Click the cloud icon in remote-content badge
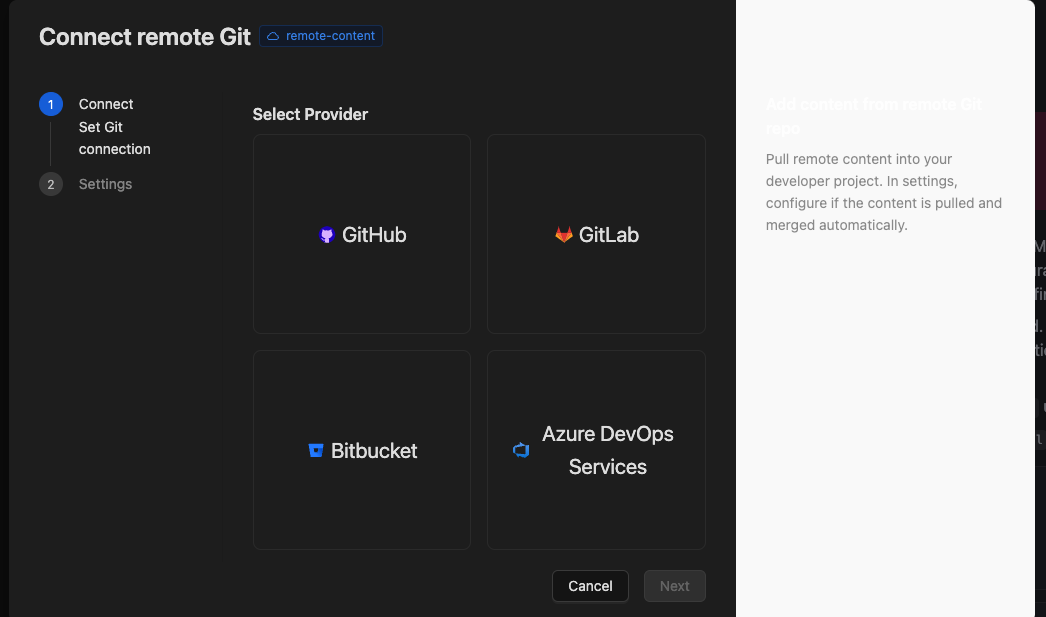This screenshot has height=617, width=1046. 273,36
